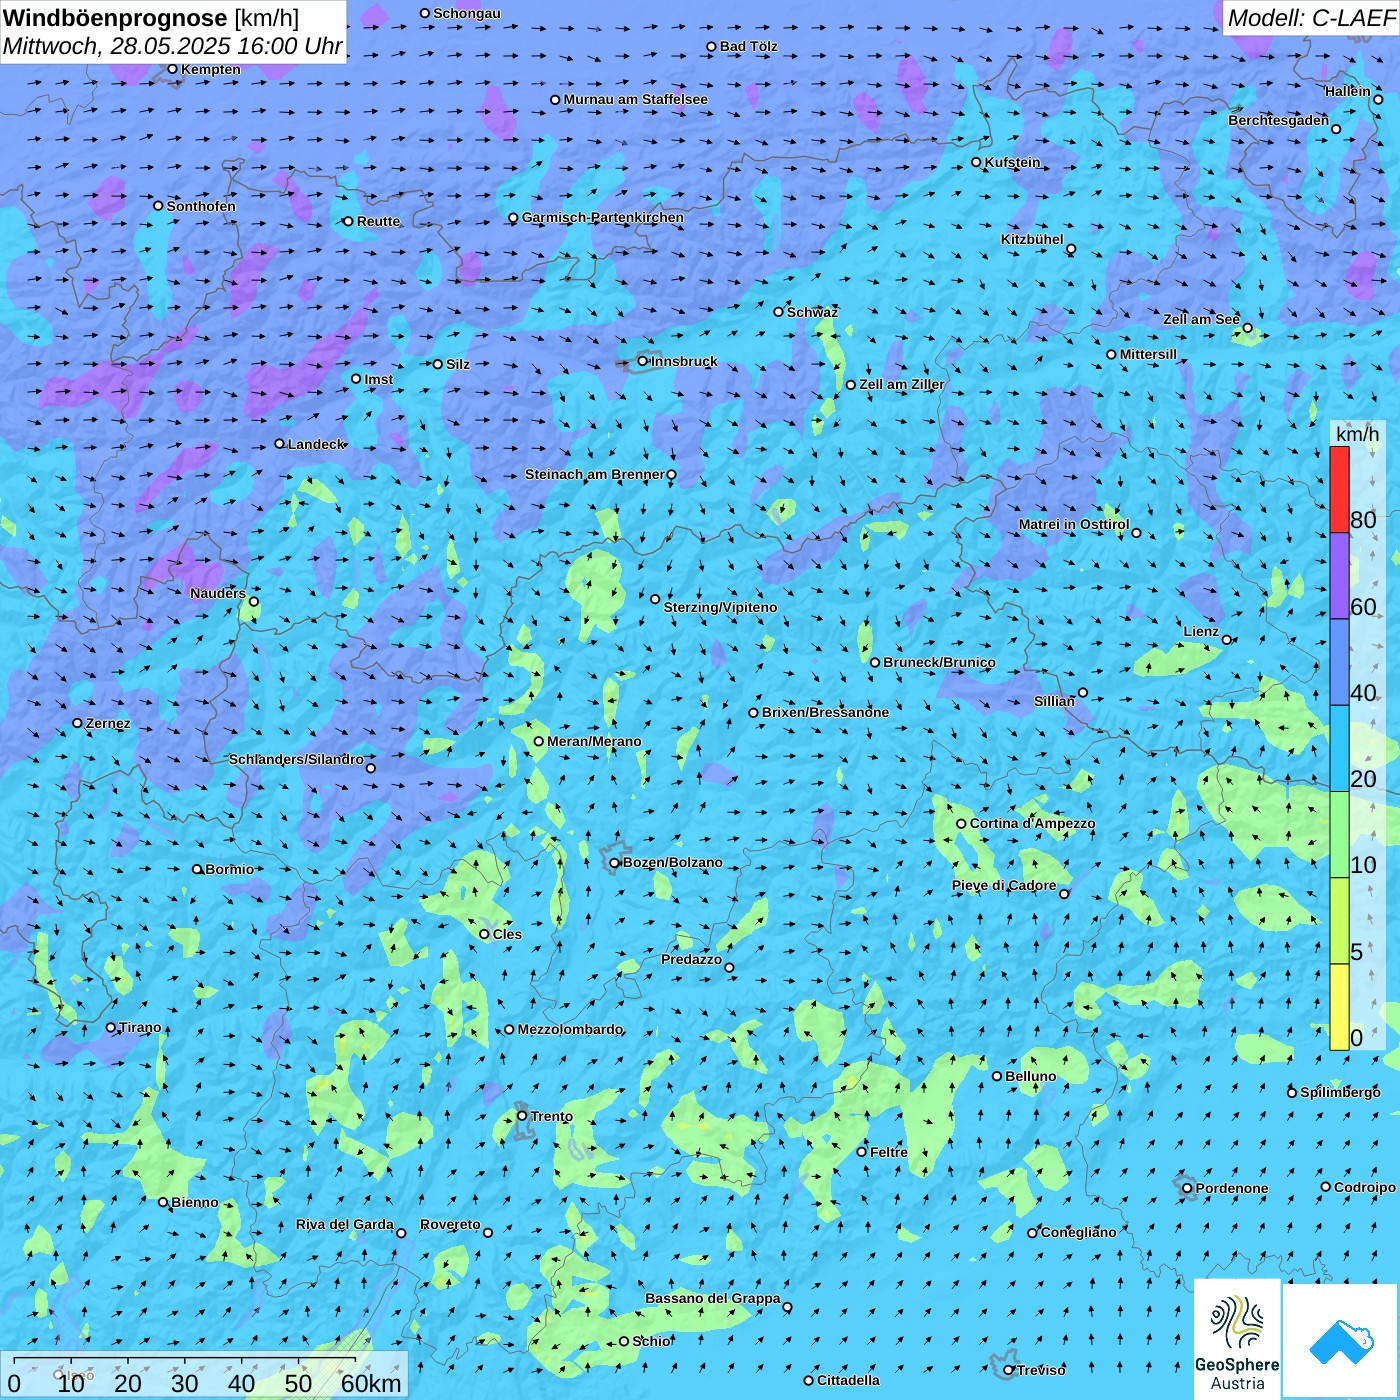Screen dimensions: 1400x1400
Task: Click the 'Zernez' label
Action: pos(108,723)
